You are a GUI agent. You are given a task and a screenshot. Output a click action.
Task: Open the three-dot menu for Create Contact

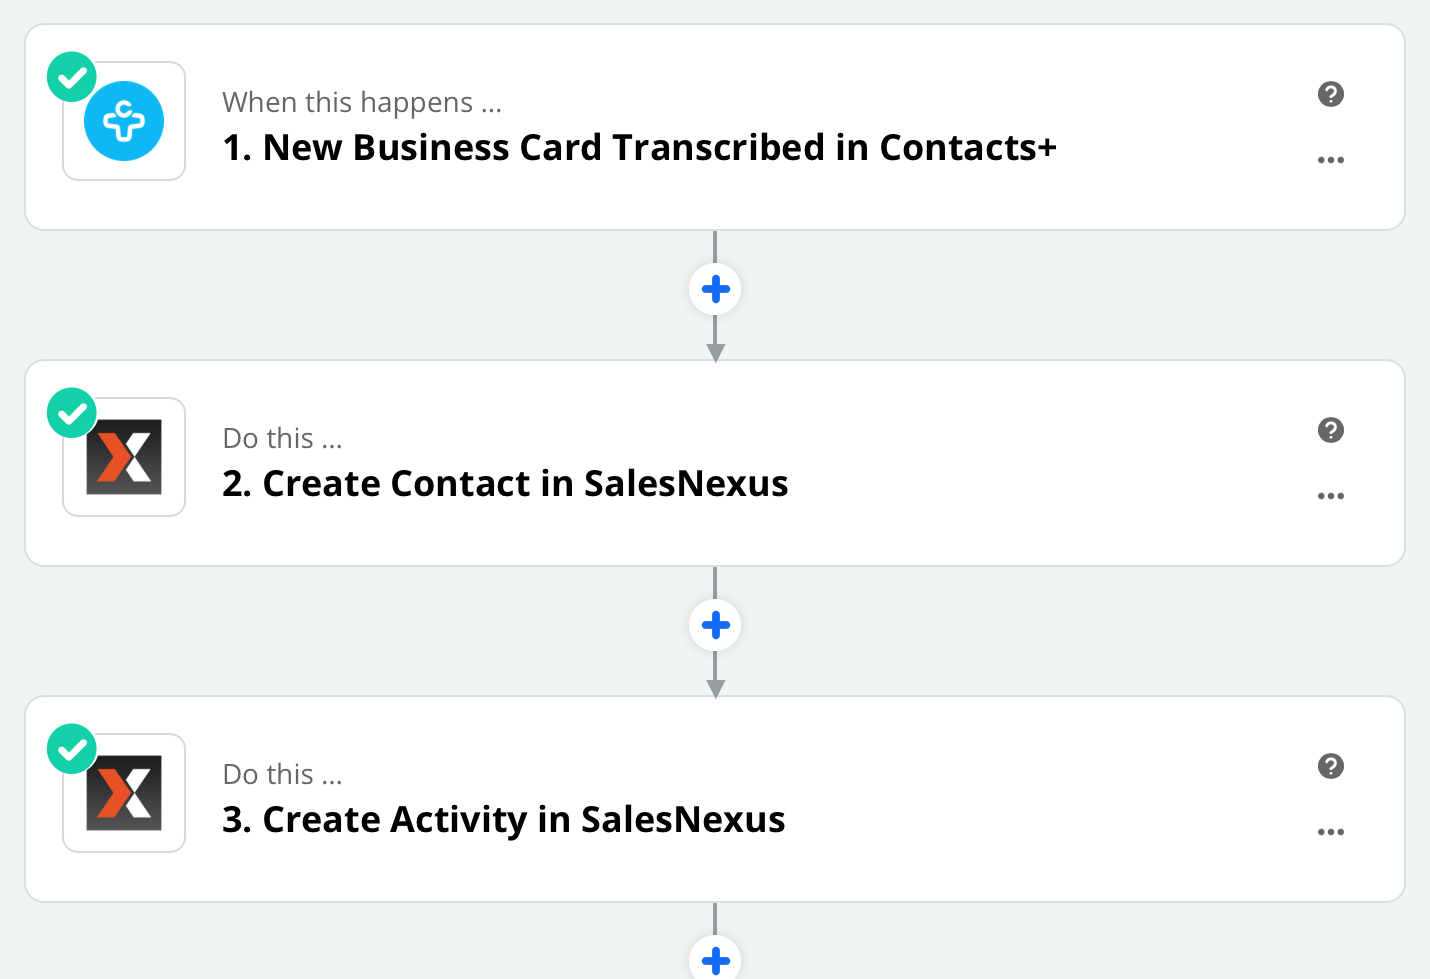click(x=1331, y=496)
